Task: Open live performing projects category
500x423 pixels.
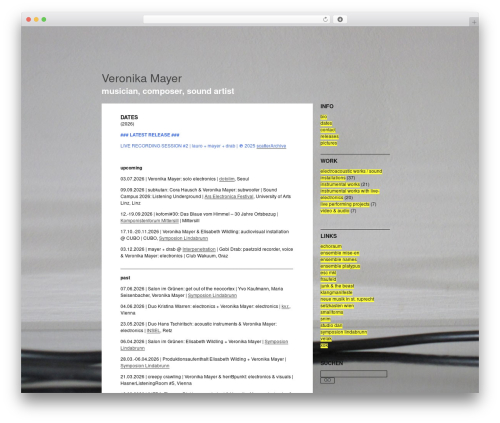Action: tap(345, 204)
